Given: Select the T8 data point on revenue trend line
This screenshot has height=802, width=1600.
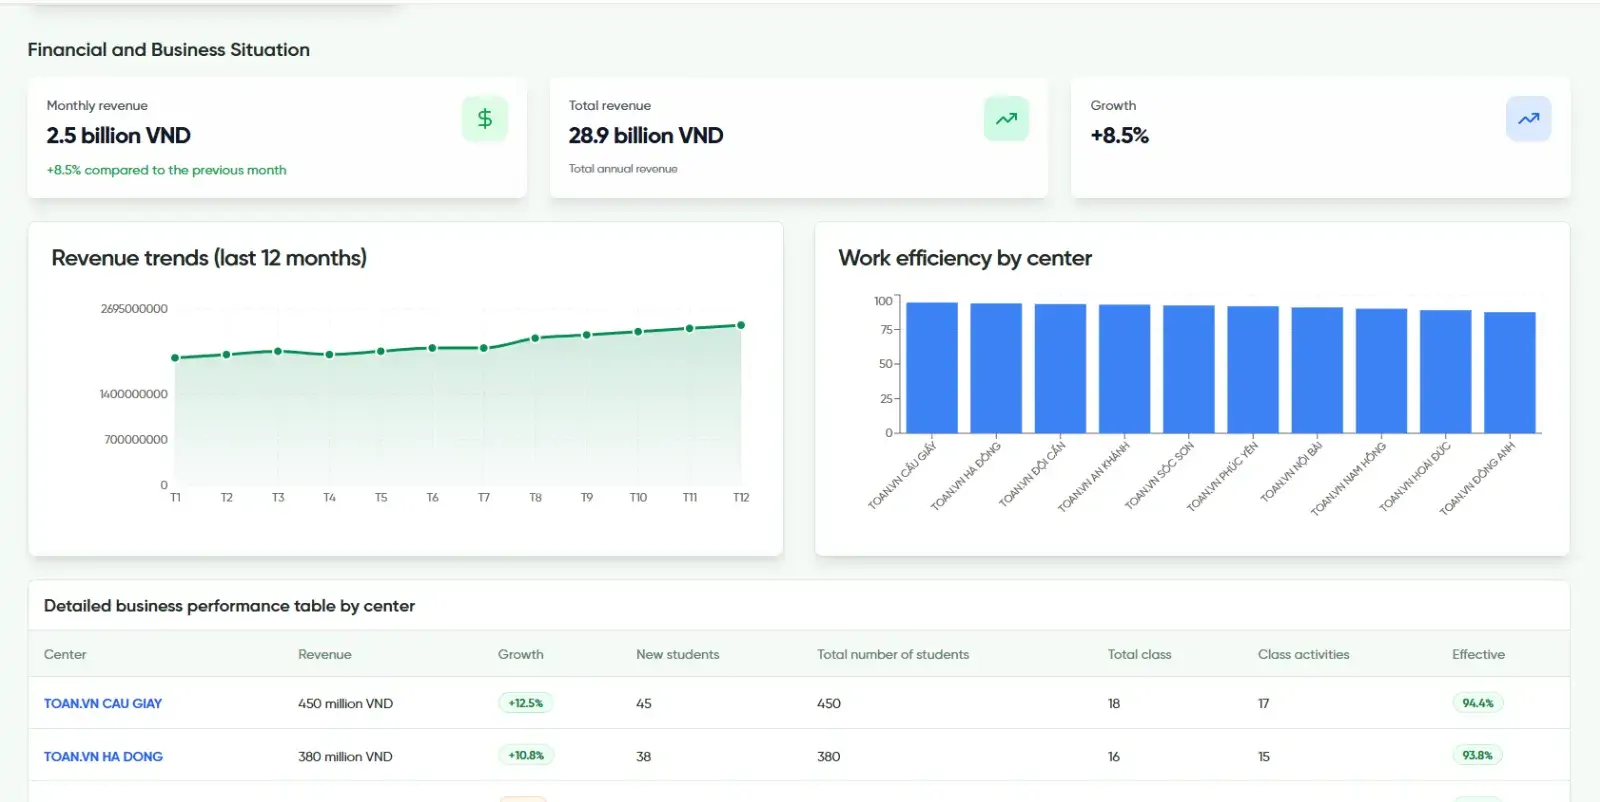Looking at the screenshot, I should tap(535, 338).
